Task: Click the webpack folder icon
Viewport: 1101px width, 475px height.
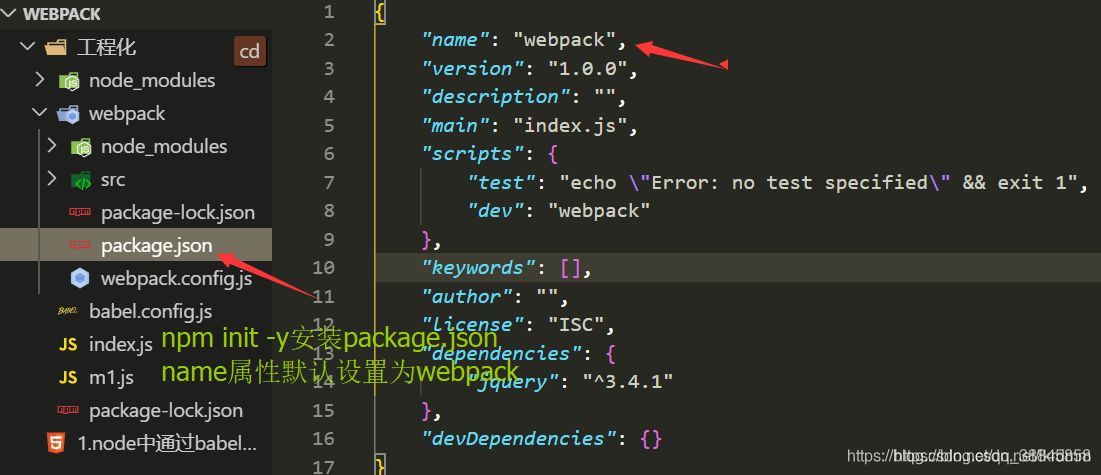Action: [69, 113]
